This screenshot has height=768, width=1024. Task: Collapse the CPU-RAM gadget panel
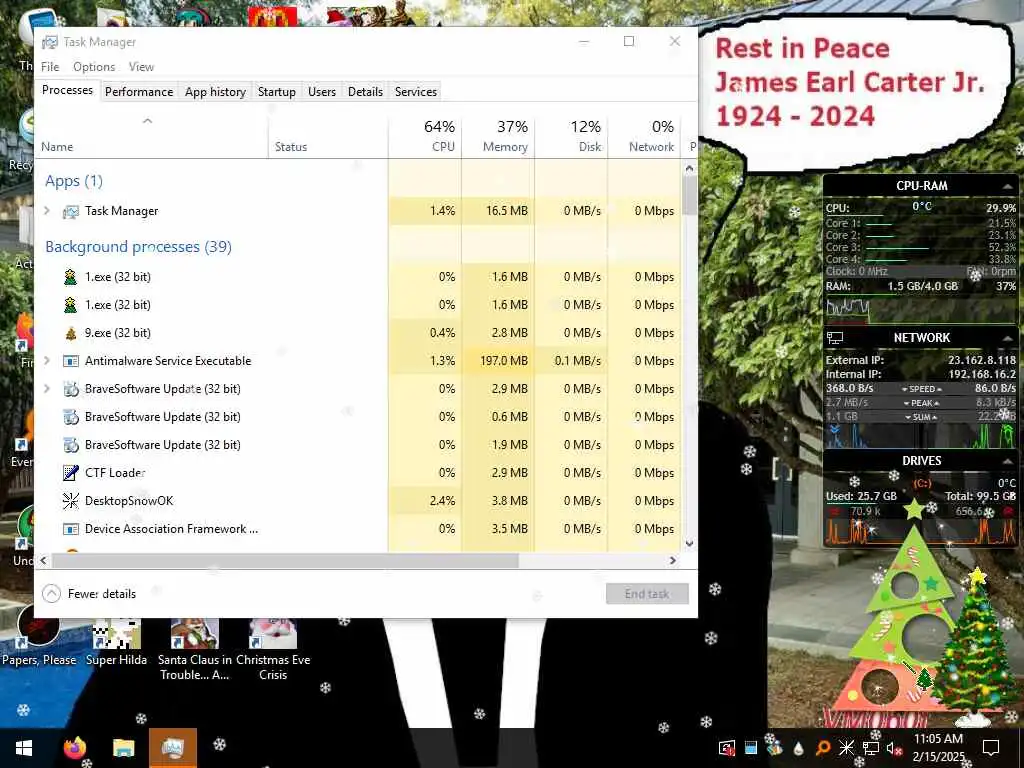[x=1007, y=187]
